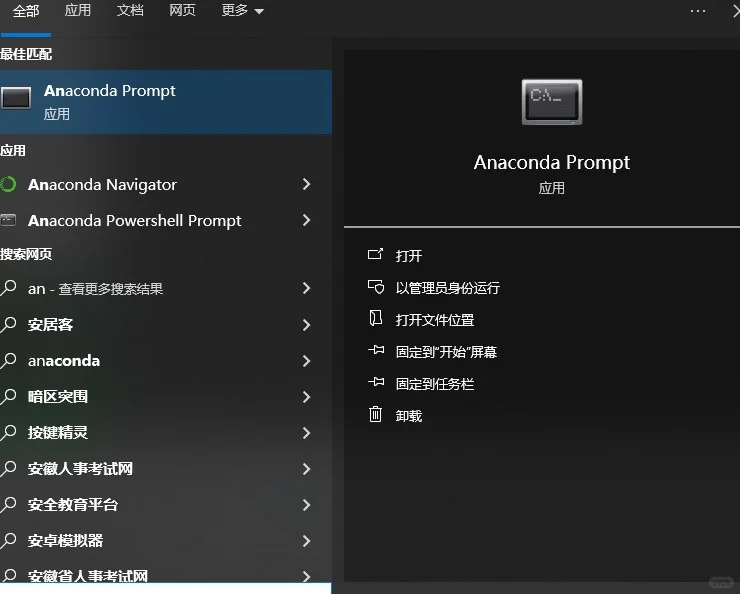Select the 安徽人事考试网 web suggestion

point(166,469)
